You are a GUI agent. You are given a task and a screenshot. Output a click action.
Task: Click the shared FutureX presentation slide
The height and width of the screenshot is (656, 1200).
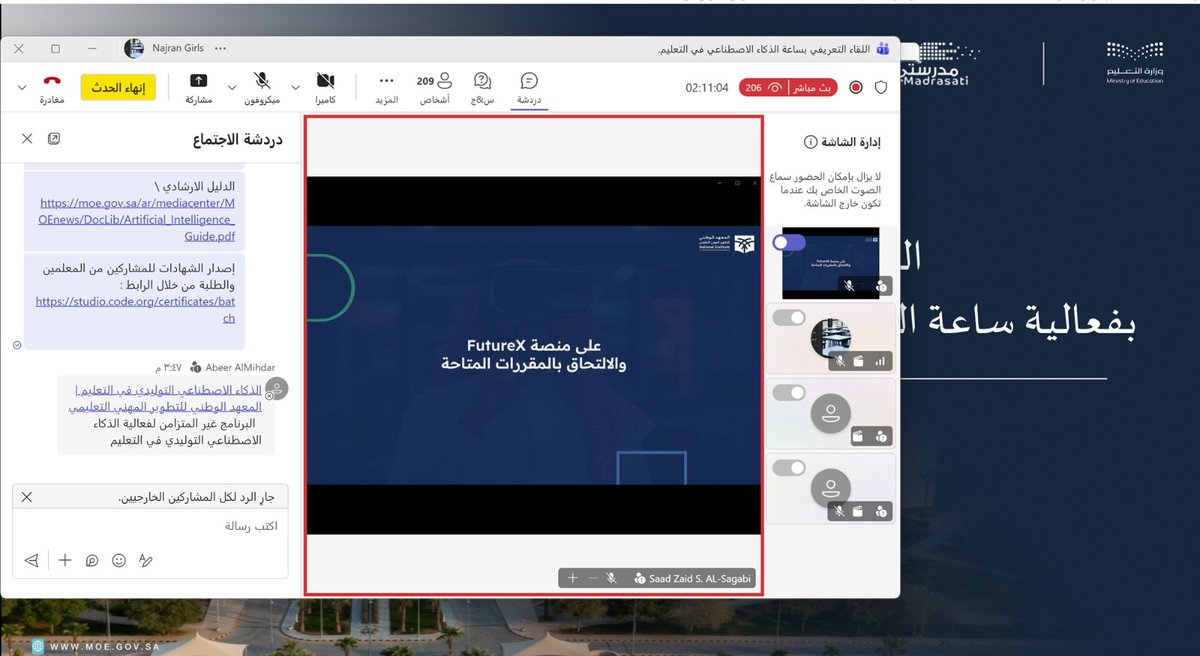click(x=534, y=356)
